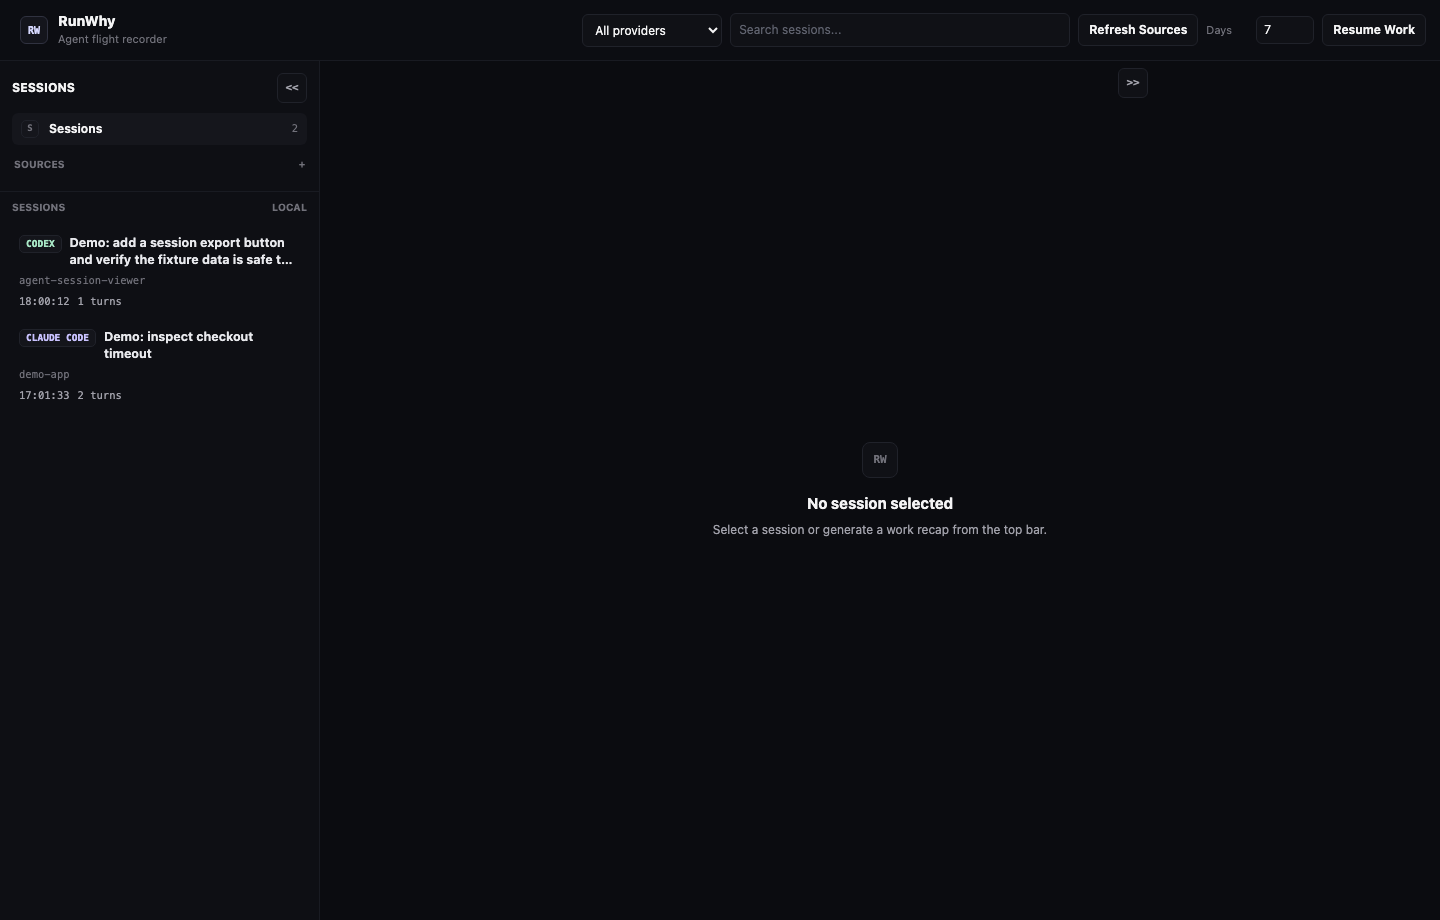
Task: Click the 17:01:33 timestamp
Action: click(44, 396)
